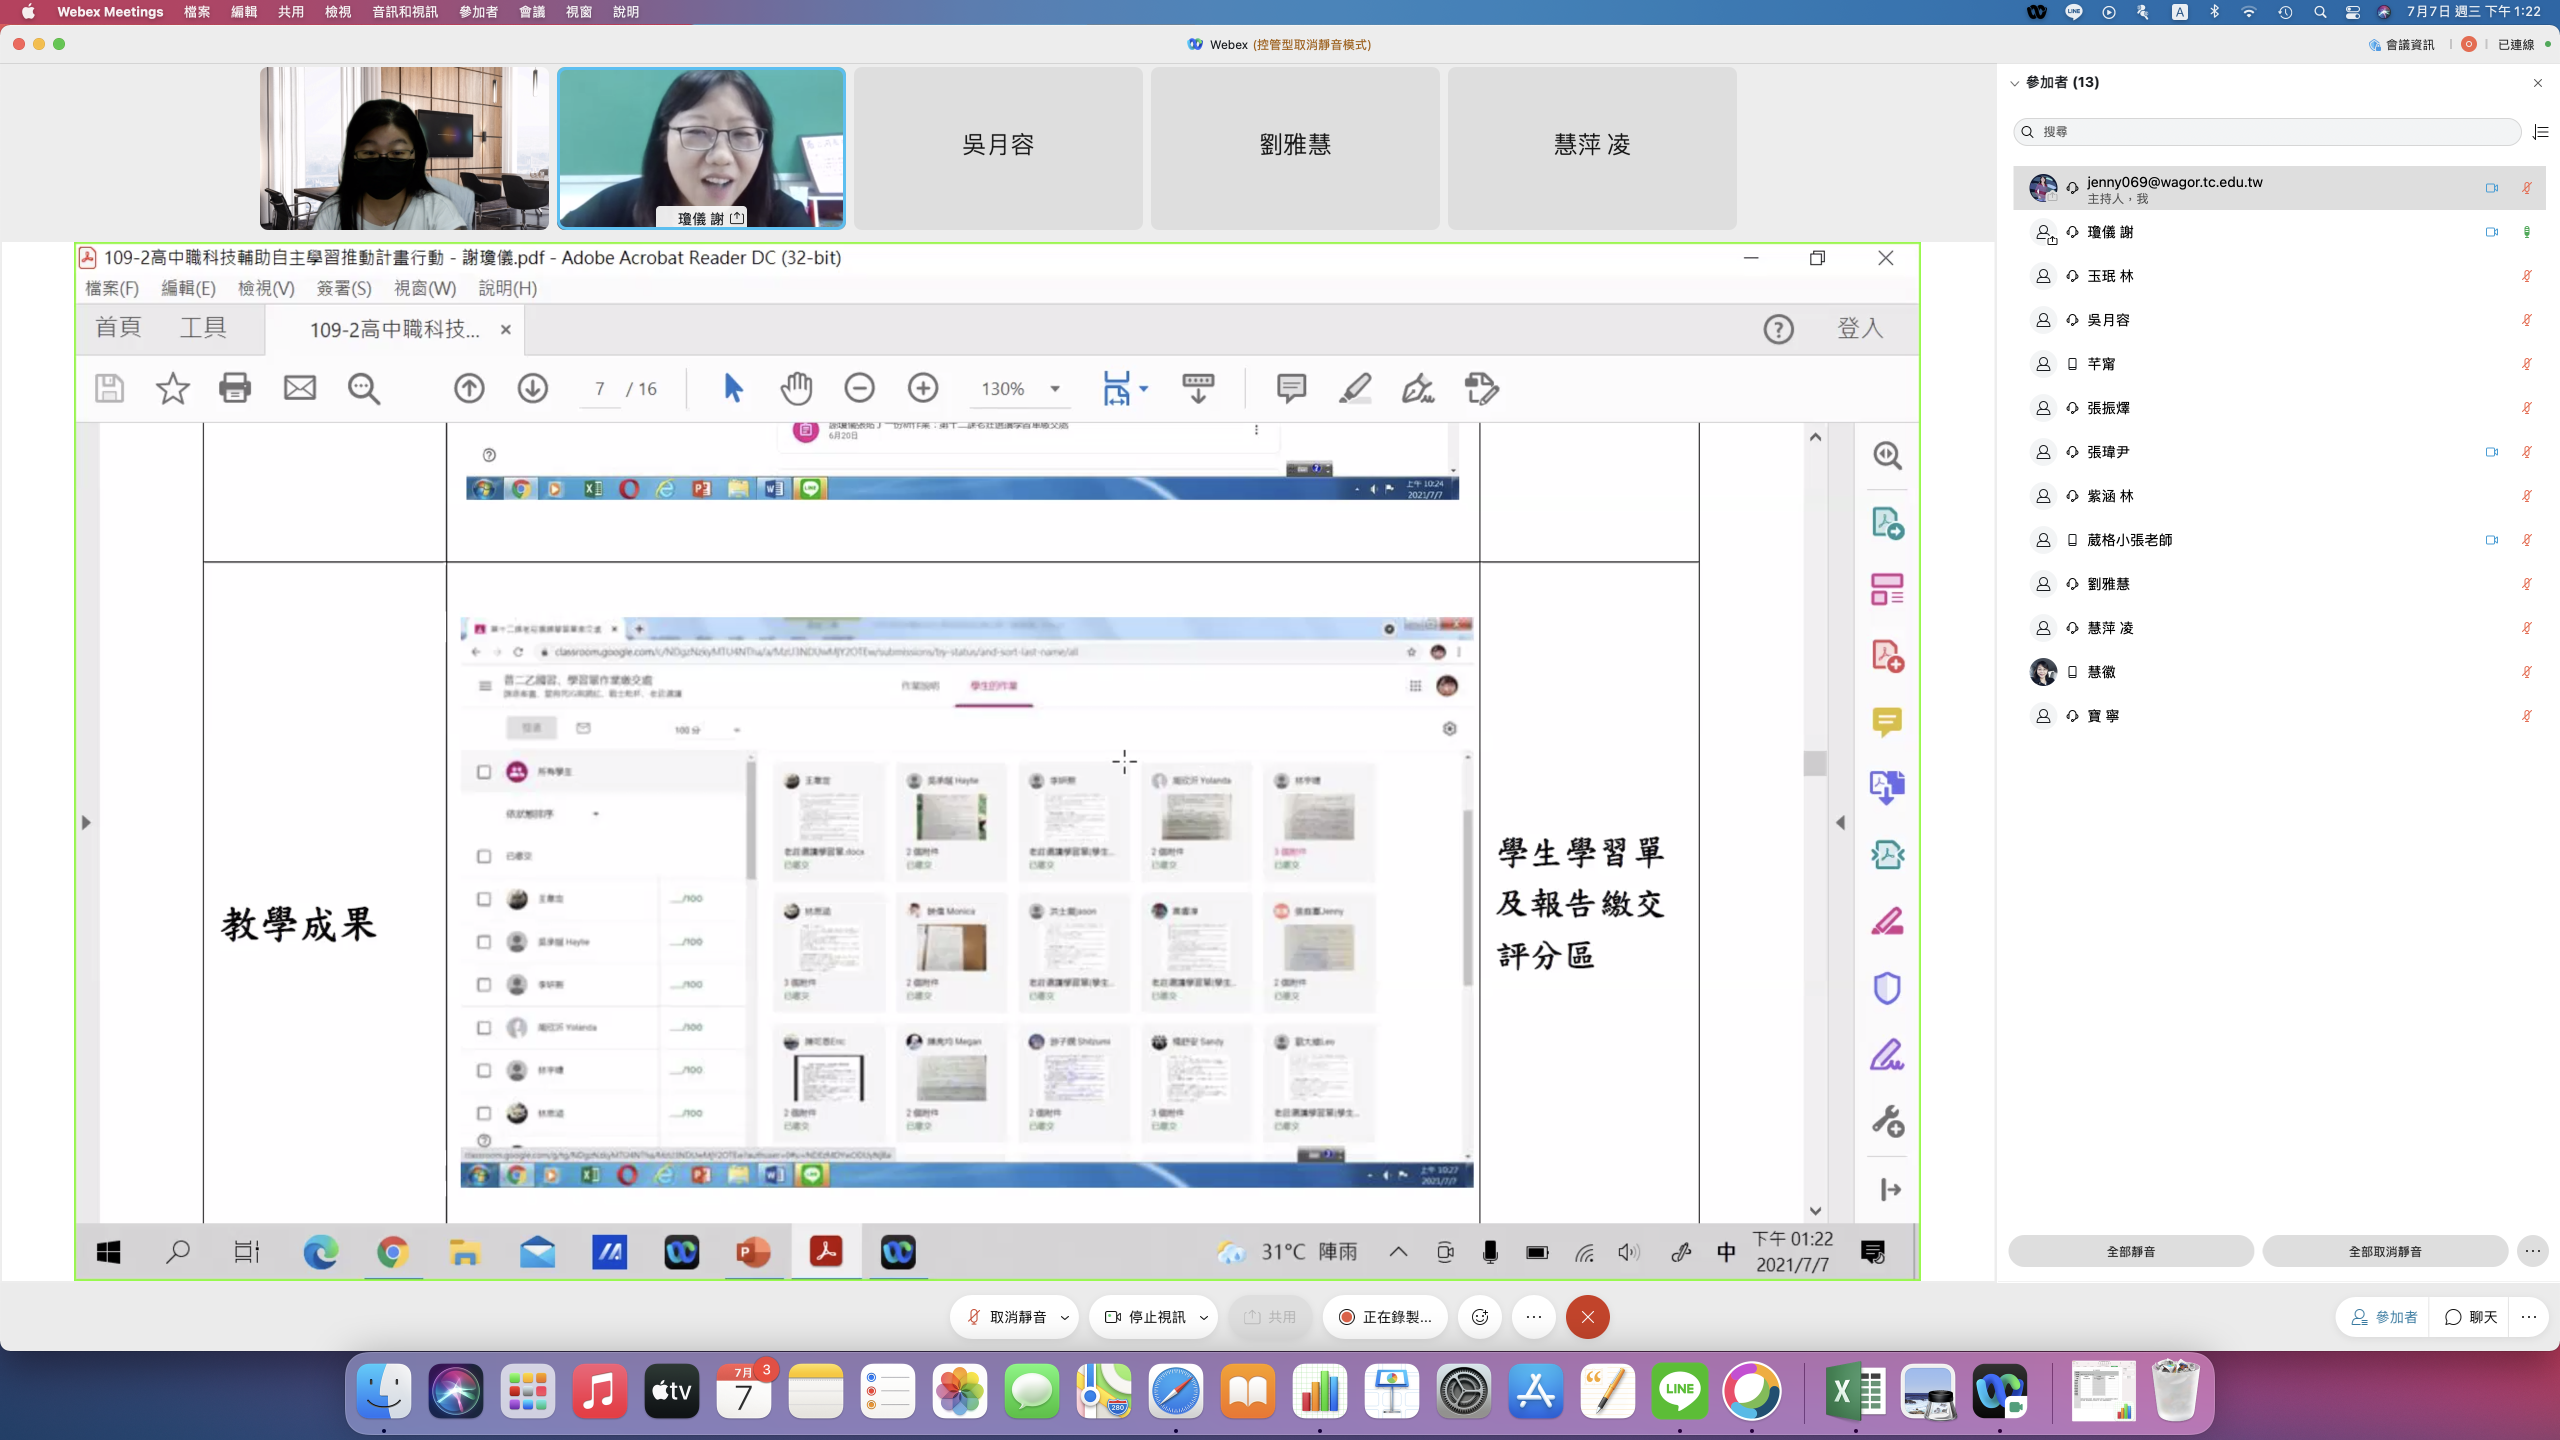Open the 音訊和視訊 menu in menu bar
This screenshot has width=2560, height=1440.
[404, 12]
